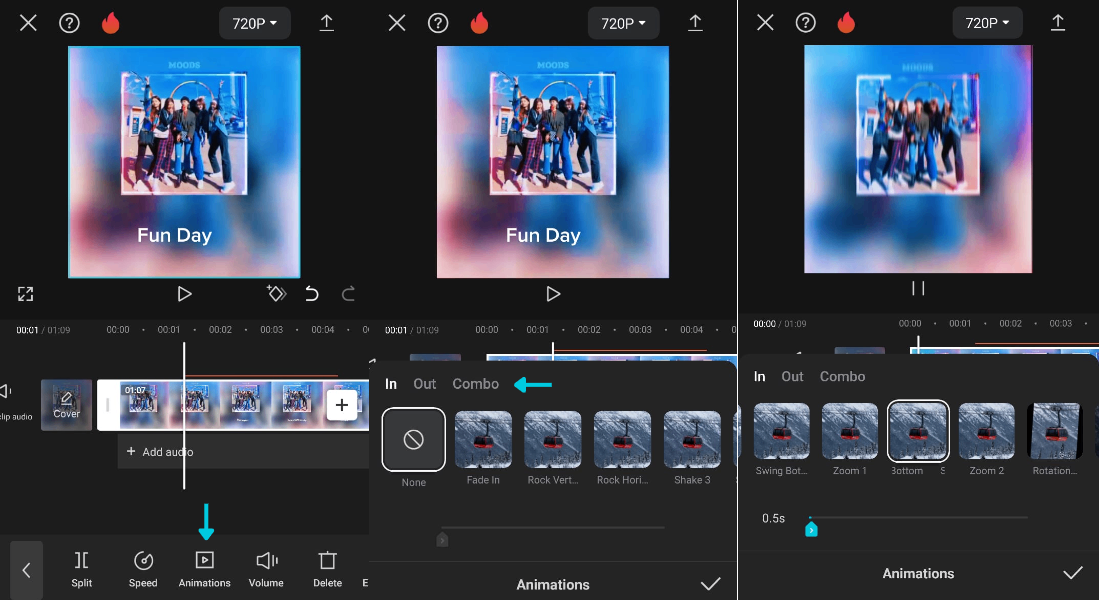Switch to Out tab in middle screen
The width and height of the screenshot is (1100, 600).
[424, 384]
